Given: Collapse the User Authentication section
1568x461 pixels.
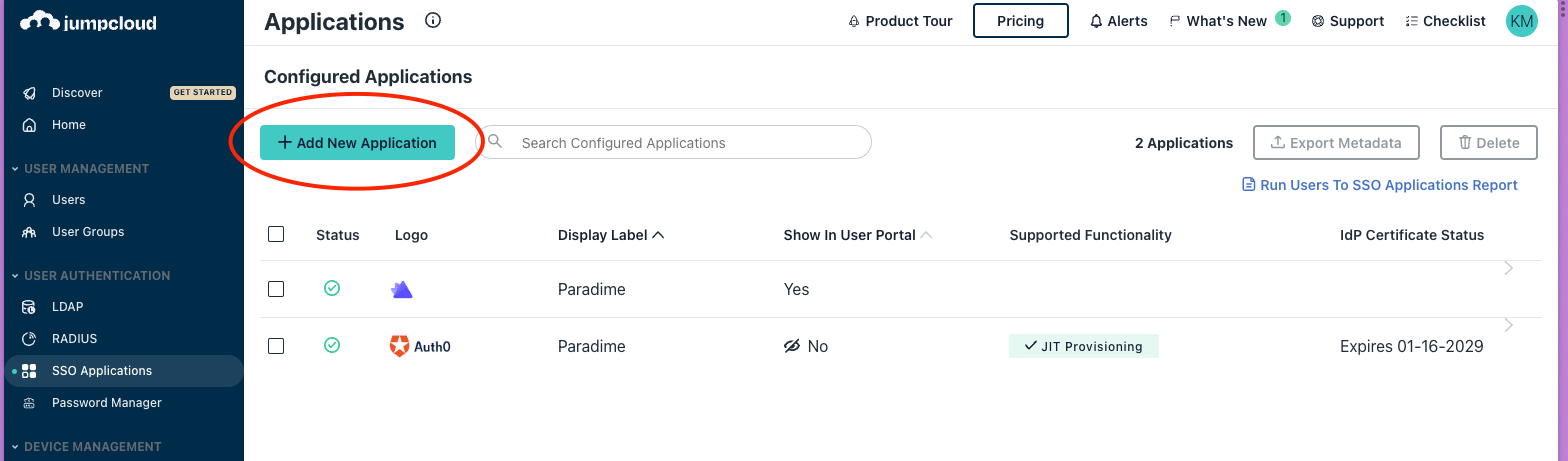Looking at the screenshot, I should (90, 276).
